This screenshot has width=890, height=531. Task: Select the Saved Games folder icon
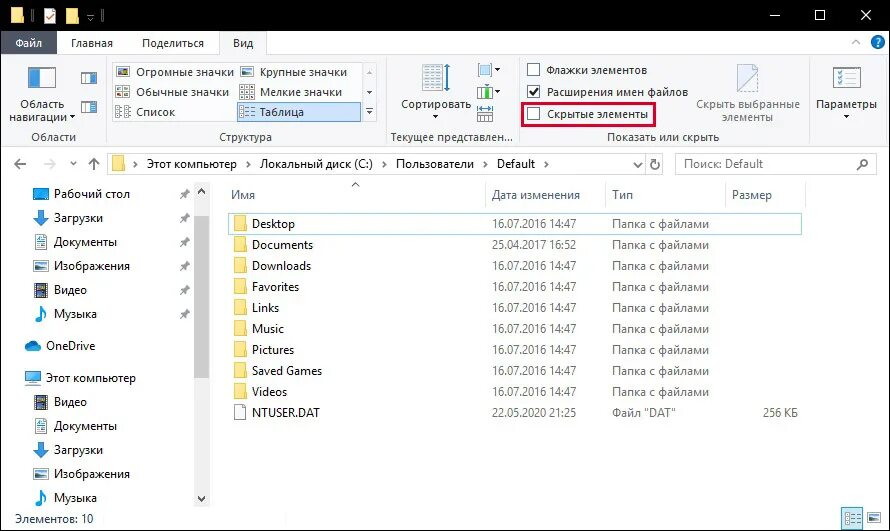pos(240,370)
